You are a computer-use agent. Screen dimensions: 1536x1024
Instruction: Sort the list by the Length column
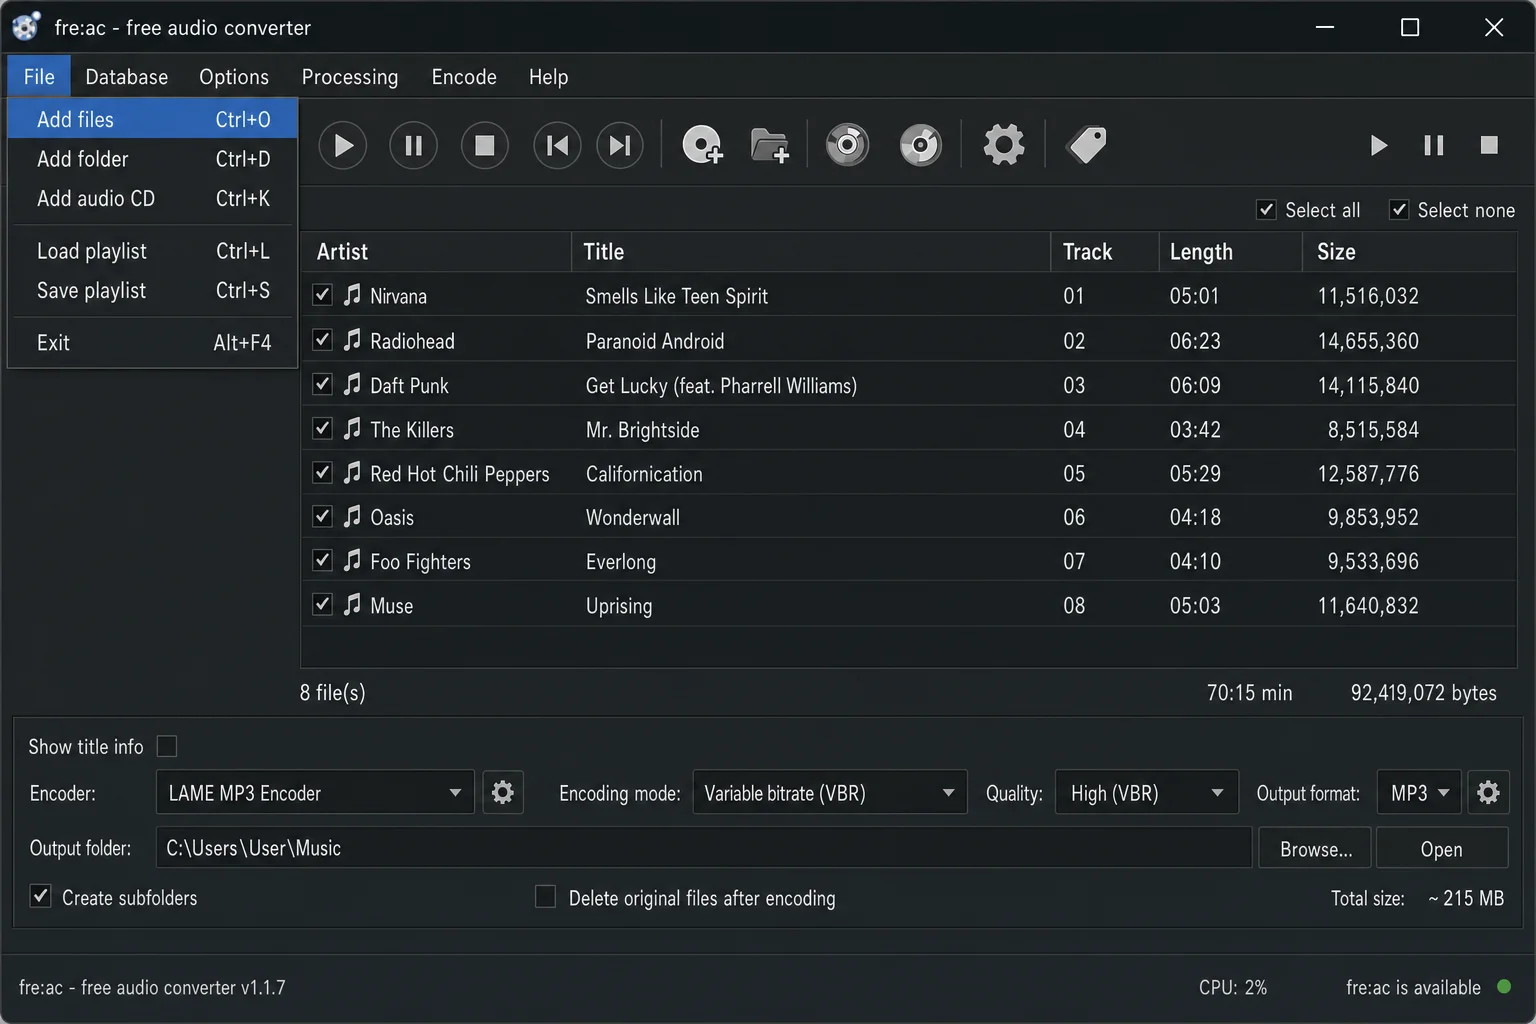(1230, 252)
